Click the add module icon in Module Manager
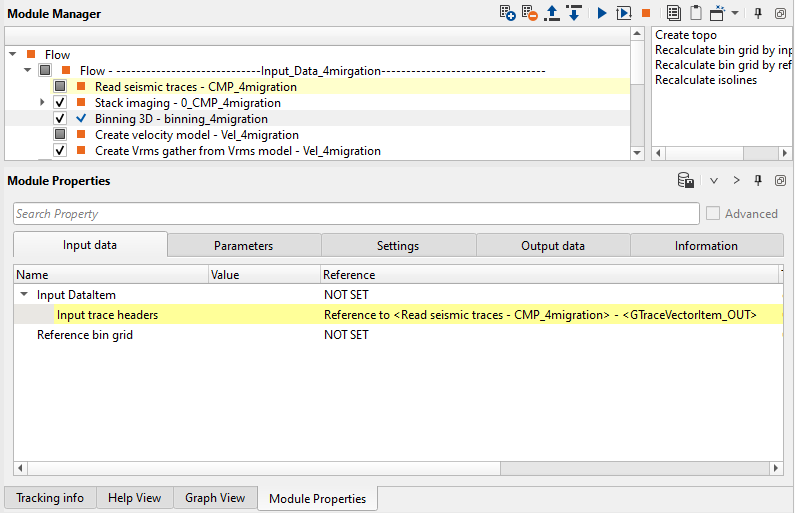795x513 pixels. coord(507,13)
